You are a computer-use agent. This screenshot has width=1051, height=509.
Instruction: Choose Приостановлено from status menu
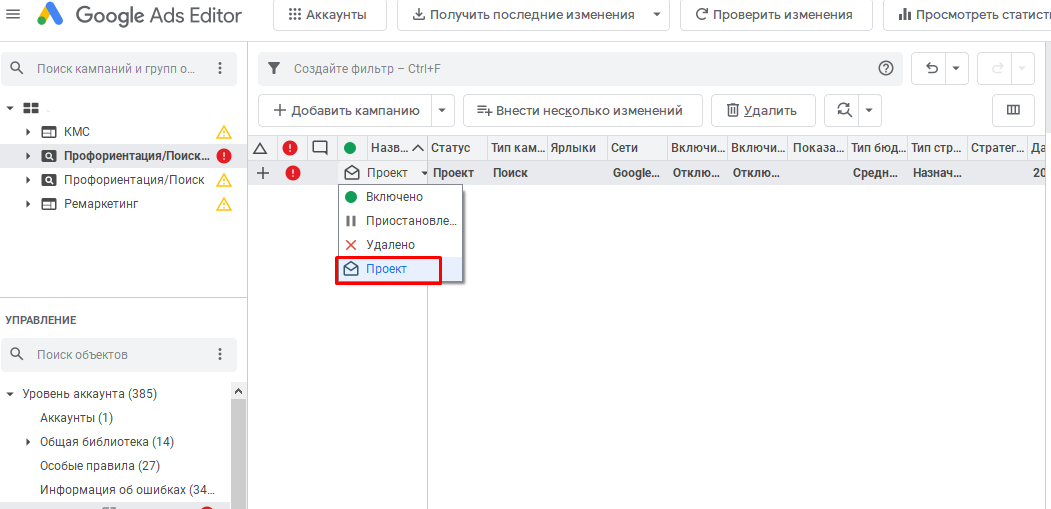400,221
